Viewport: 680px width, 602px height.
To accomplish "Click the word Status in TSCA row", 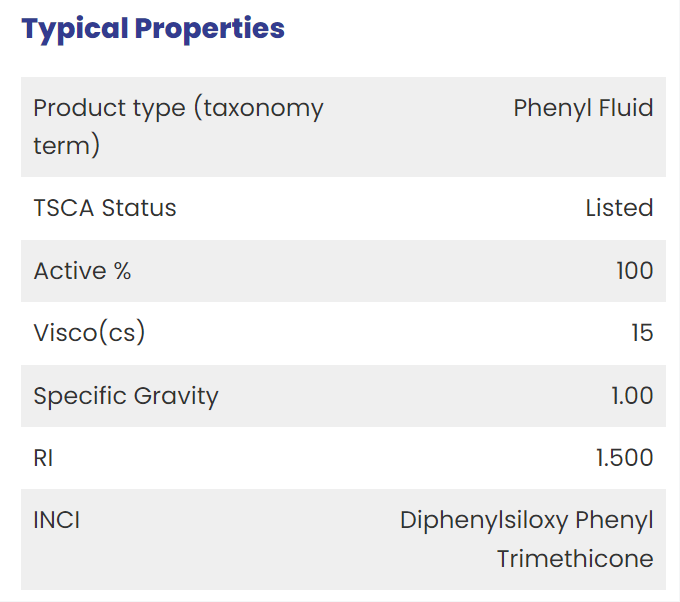I will 139,208.
